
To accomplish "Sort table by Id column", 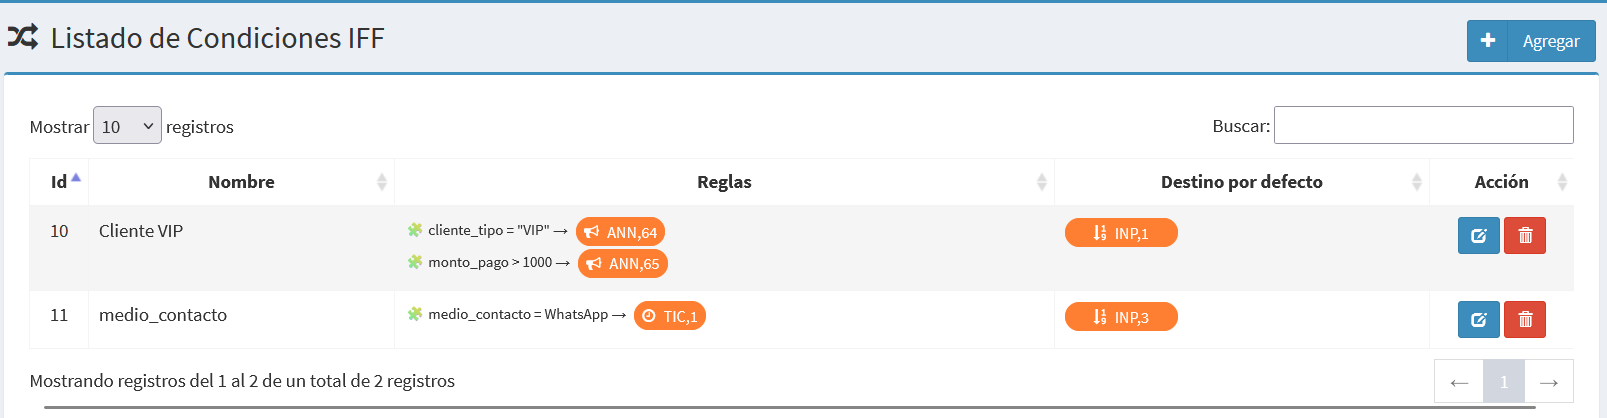I will (59, 182).
